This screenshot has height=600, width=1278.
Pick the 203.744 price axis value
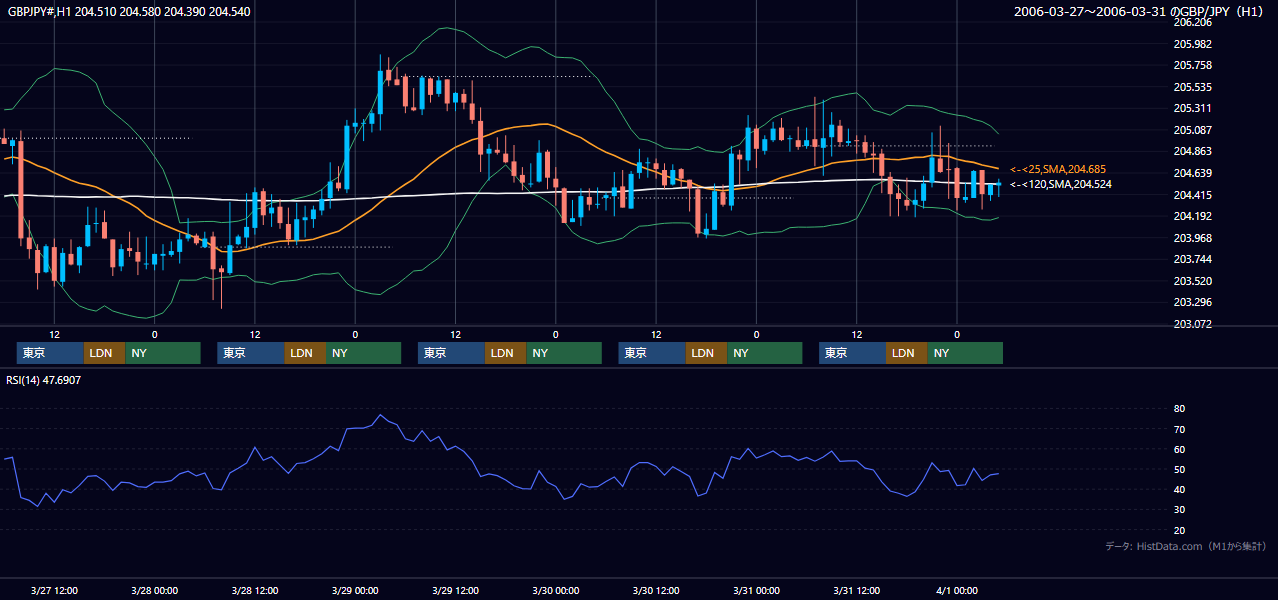[1193, 259]
